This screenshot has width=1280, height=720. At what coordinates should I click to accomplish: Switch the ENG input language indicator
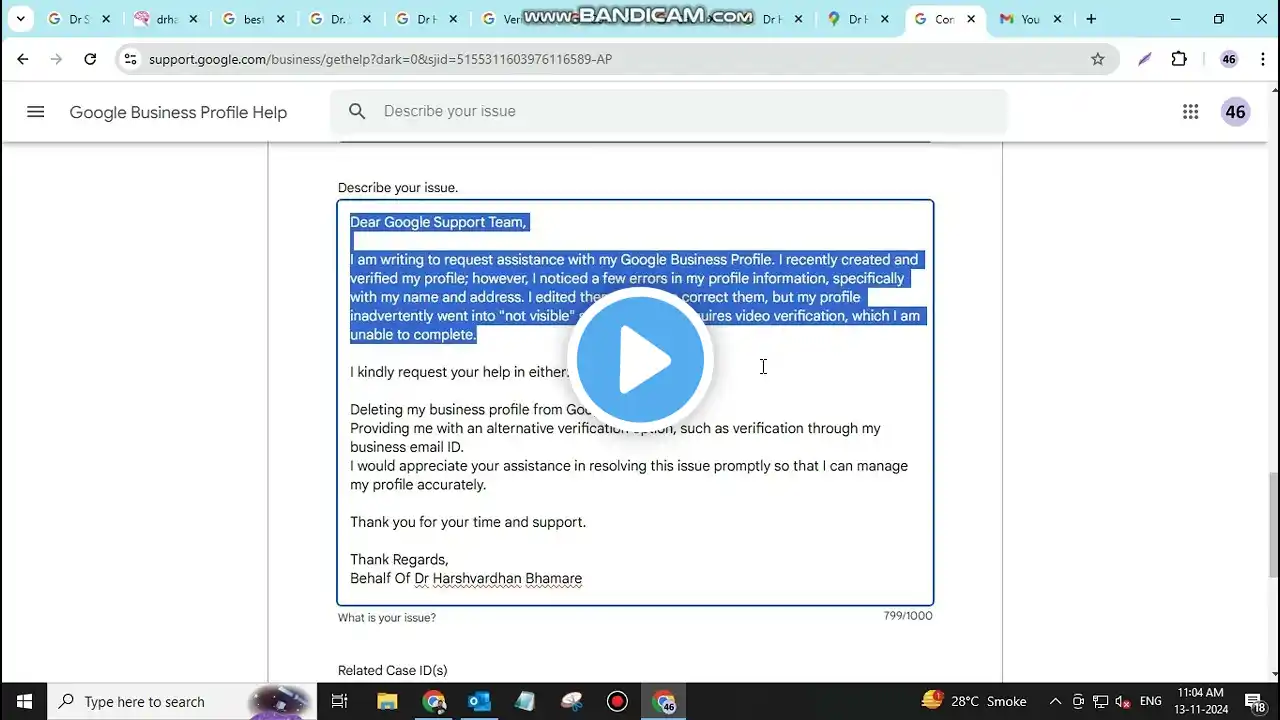tap(1150, 701)
